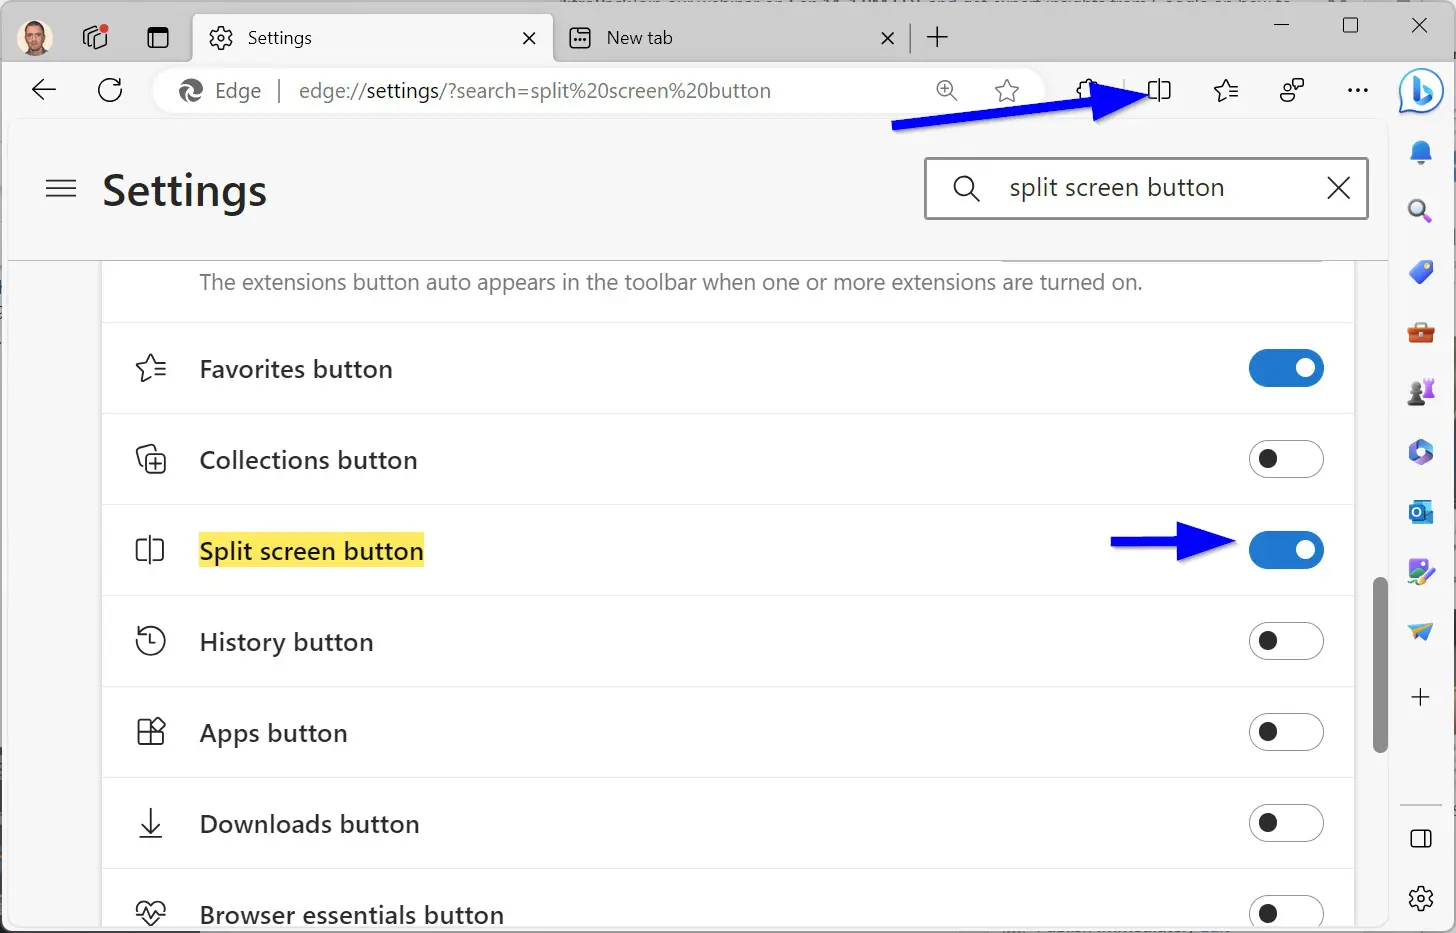Clear the search box with the X
Viewport: 1456px width, 933px height.
click(x=1339, y=188)
